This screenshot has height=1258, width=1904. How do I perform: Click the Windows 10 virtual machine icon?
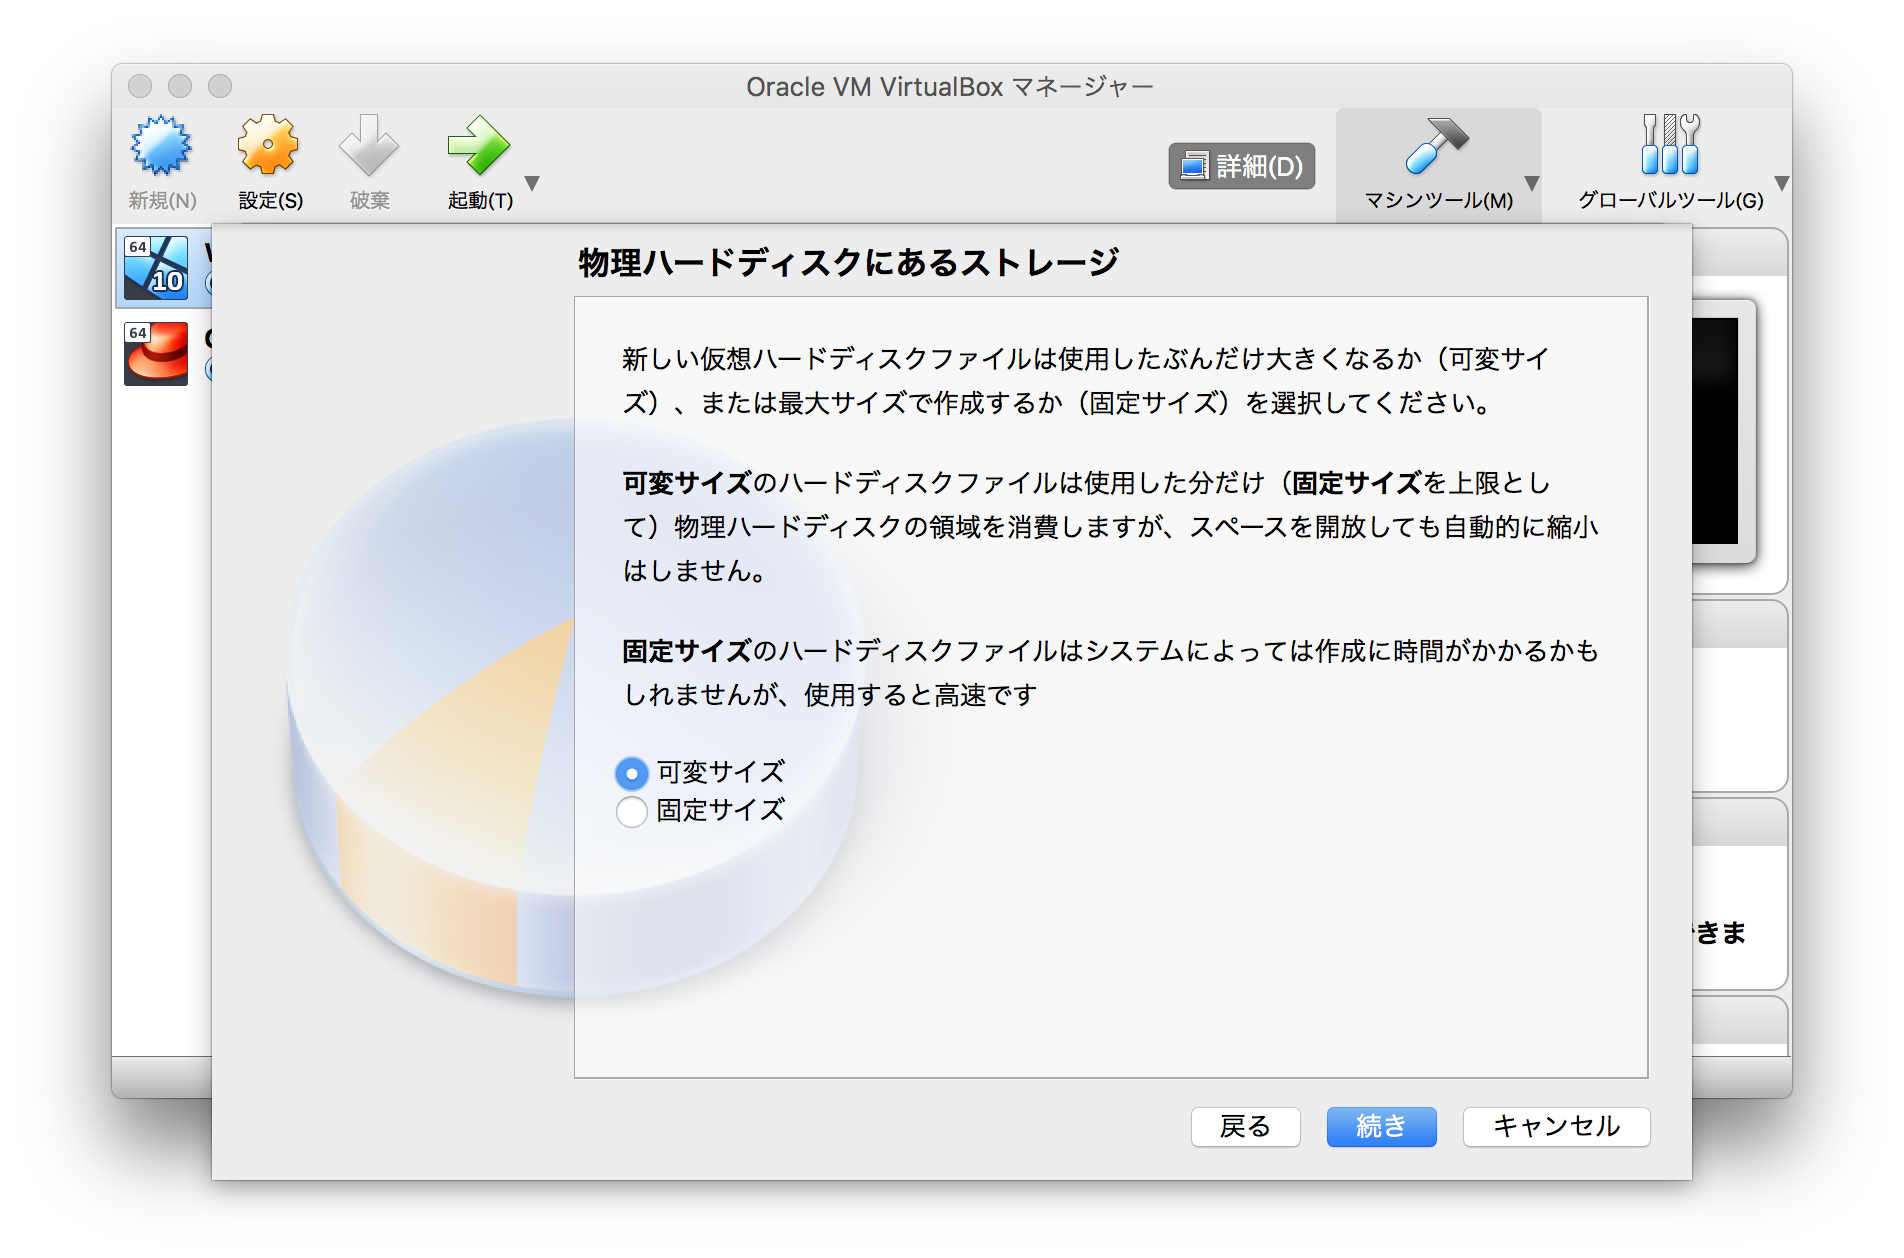[x=156, y=268]
